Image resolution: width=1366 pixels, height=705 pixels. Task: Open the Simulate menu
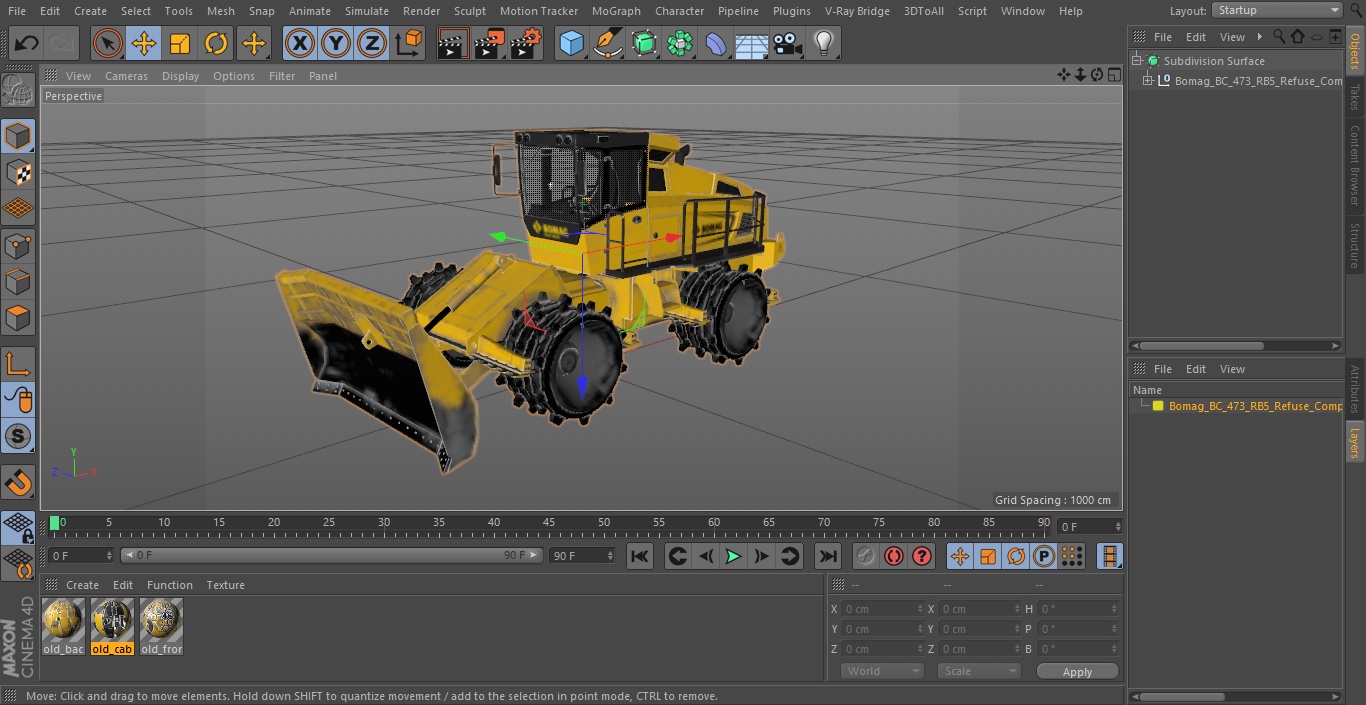pyautogui.click(x=367, y=11)
